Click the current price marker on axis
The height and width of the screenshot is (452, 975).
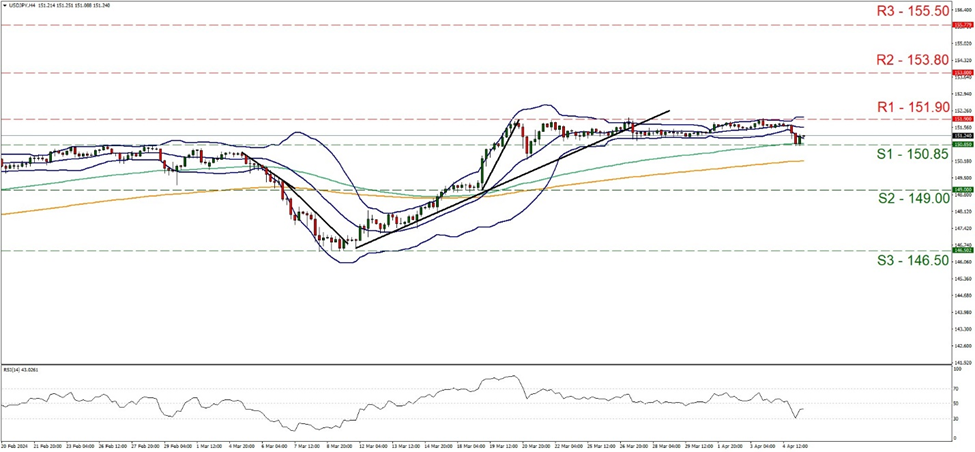(961, 135)
